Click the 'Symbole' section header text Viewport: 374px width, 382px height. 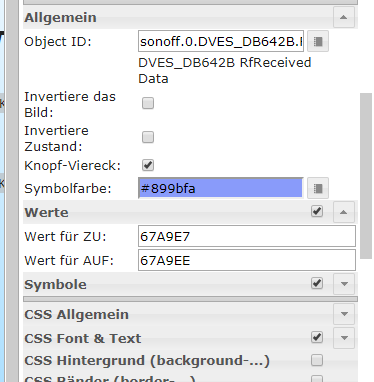pyautogui.click(x=55, y=285)
